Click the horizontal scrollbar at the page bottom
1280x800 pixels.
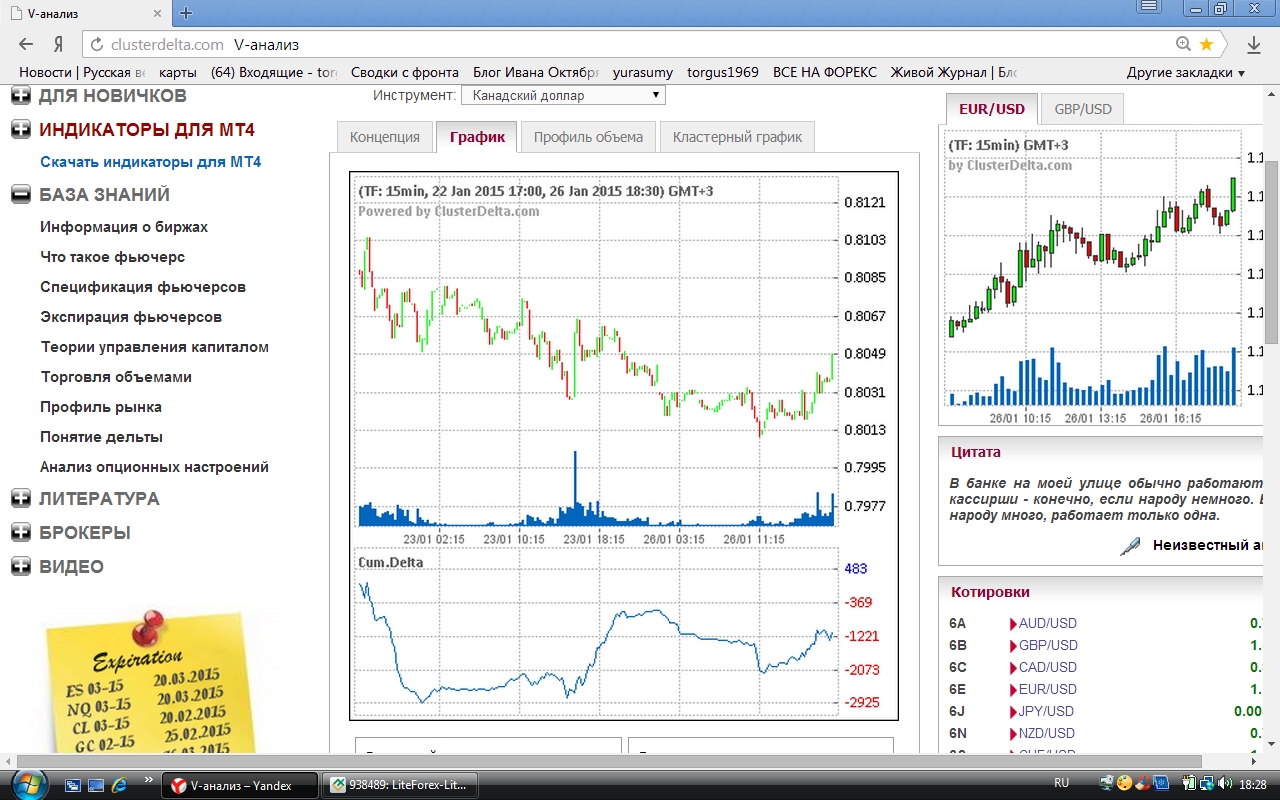[x=600, y=762]
